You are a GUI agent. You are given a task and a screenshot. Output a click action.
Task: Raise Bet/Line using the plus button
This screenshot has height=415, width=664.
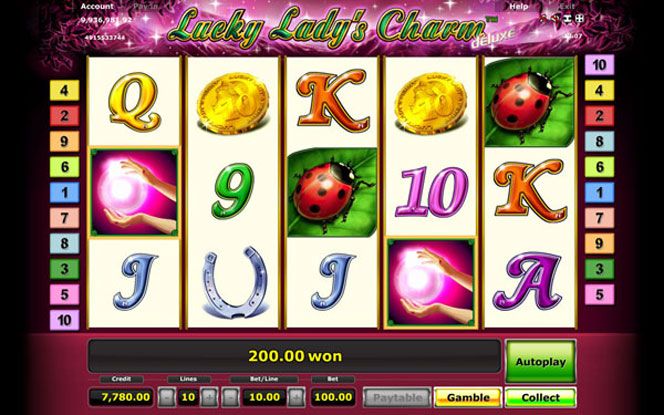coord(296,397)
